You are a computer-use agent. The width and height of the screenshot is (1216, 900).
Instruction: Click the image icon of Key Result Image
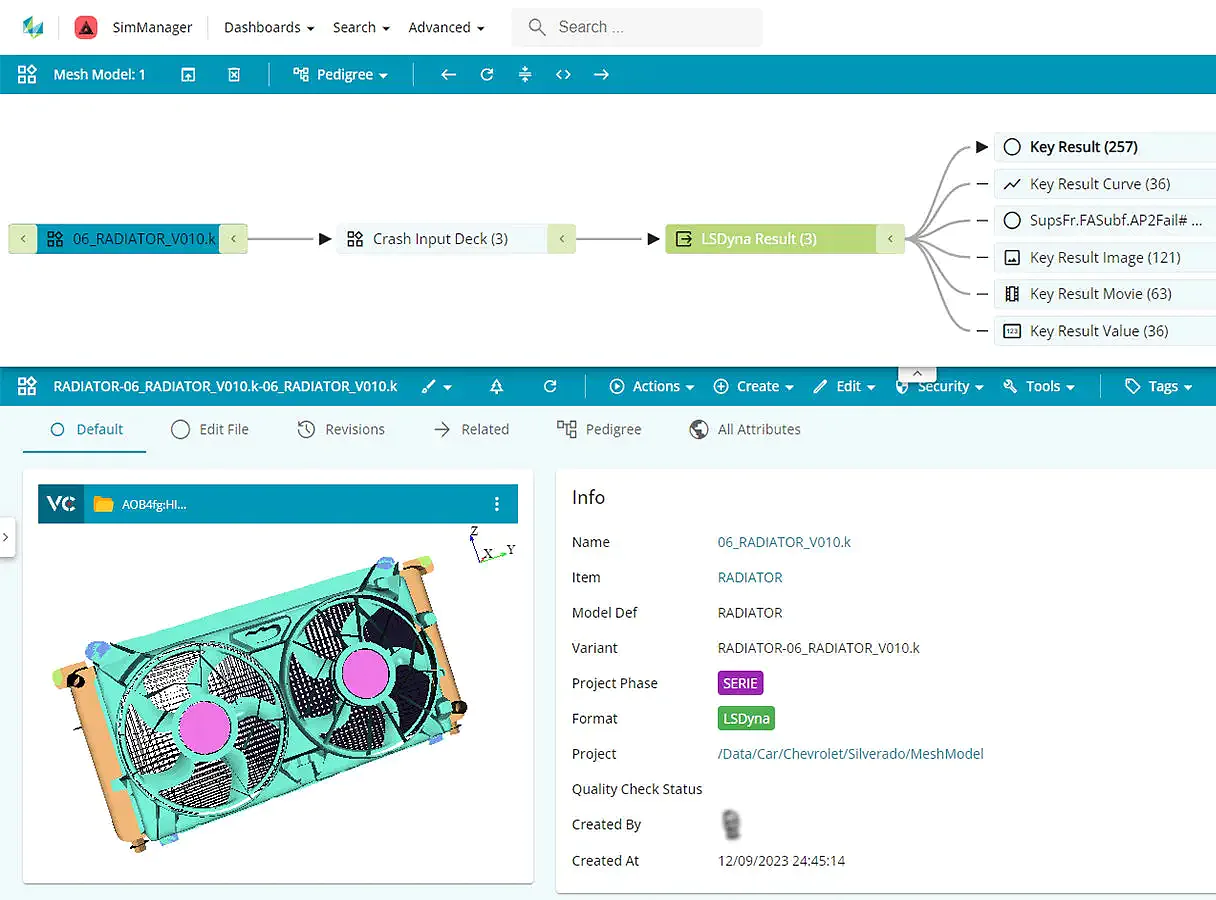coord(1012,258)
